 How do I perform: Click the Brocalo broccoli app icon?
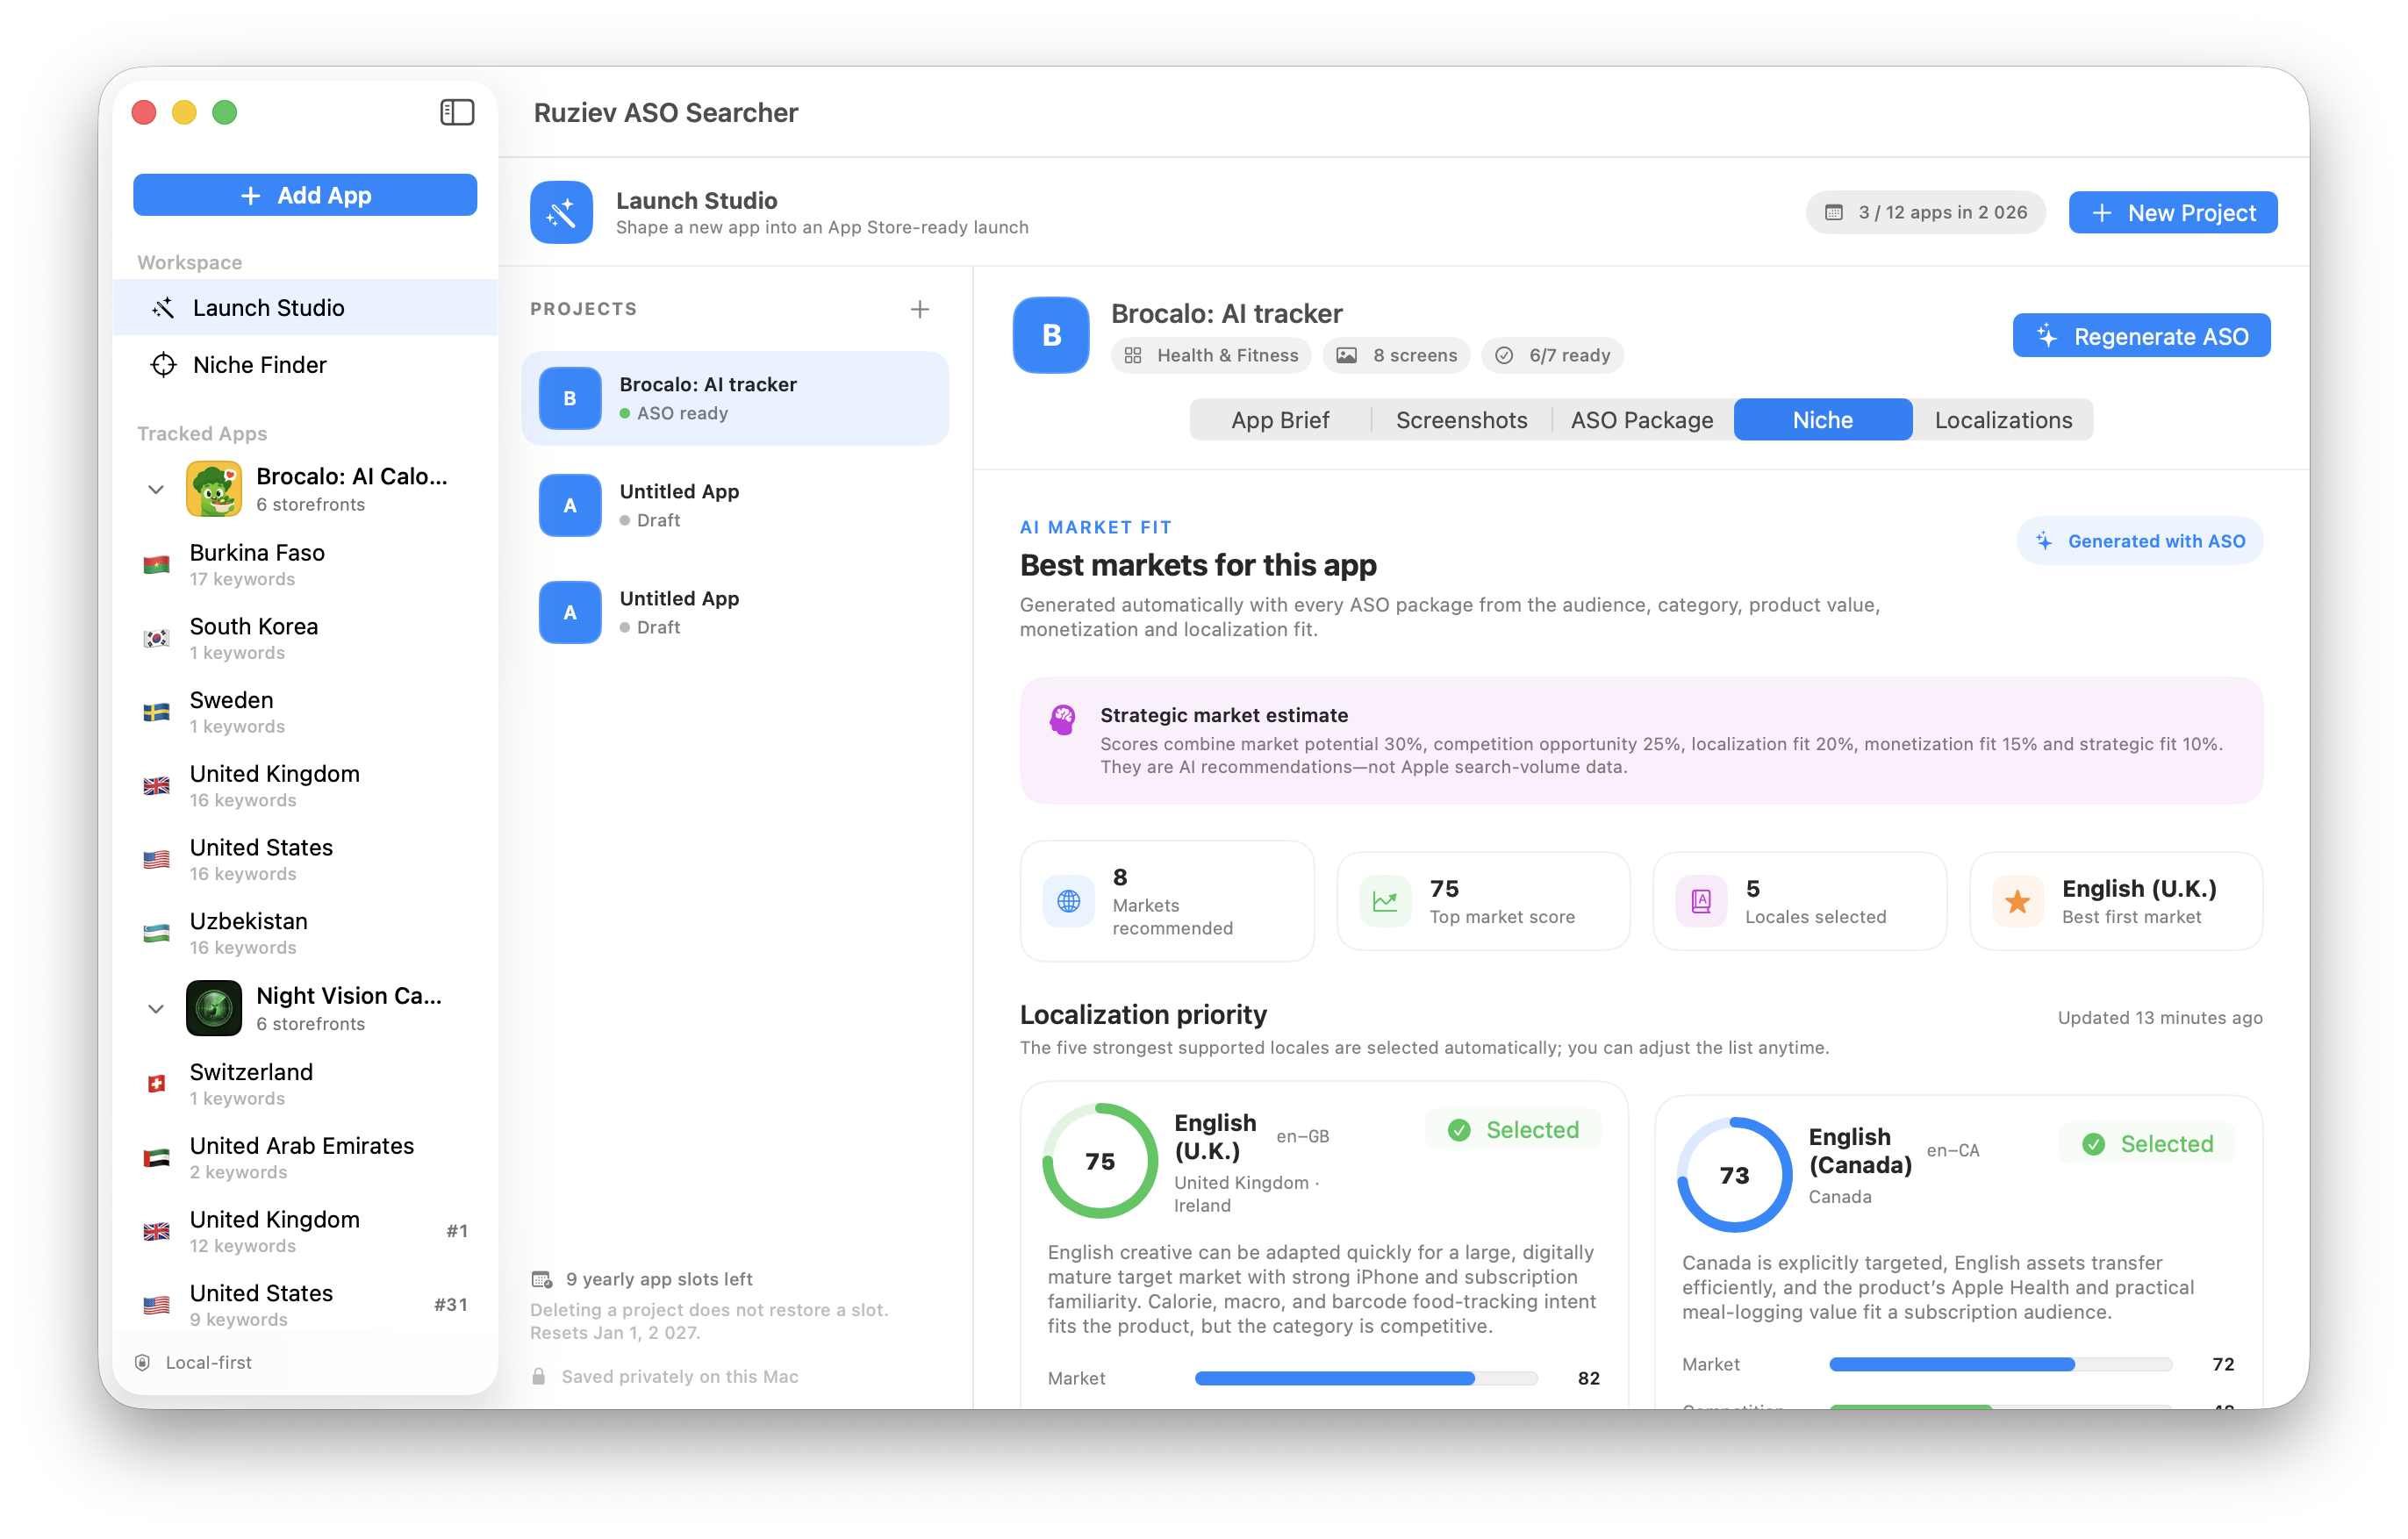pos(214,489)
